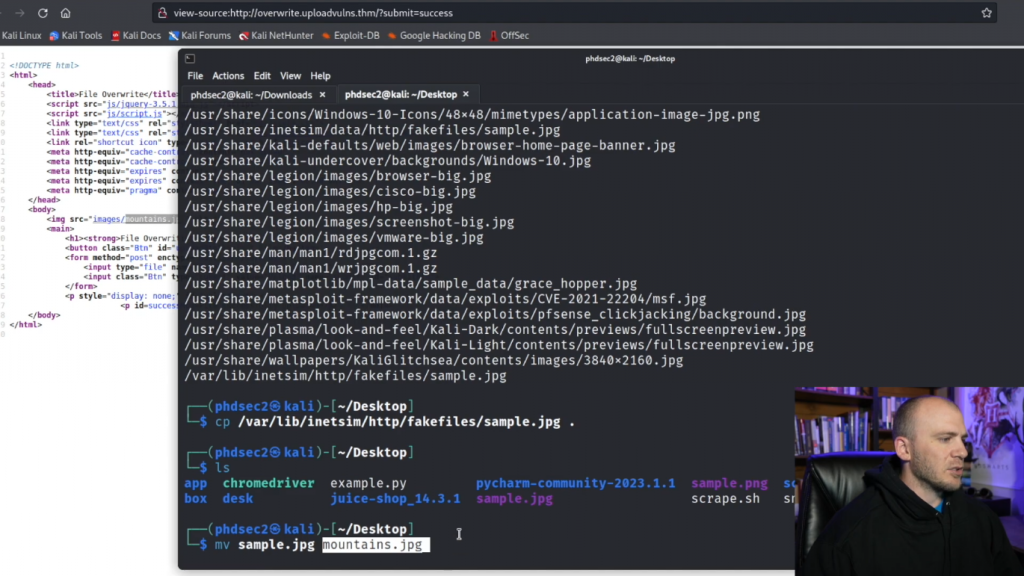The height and width of the screenshot is (576, 1024).
Task: Open the Kali Docs bookmark
Action: click(x=136, y=35)
